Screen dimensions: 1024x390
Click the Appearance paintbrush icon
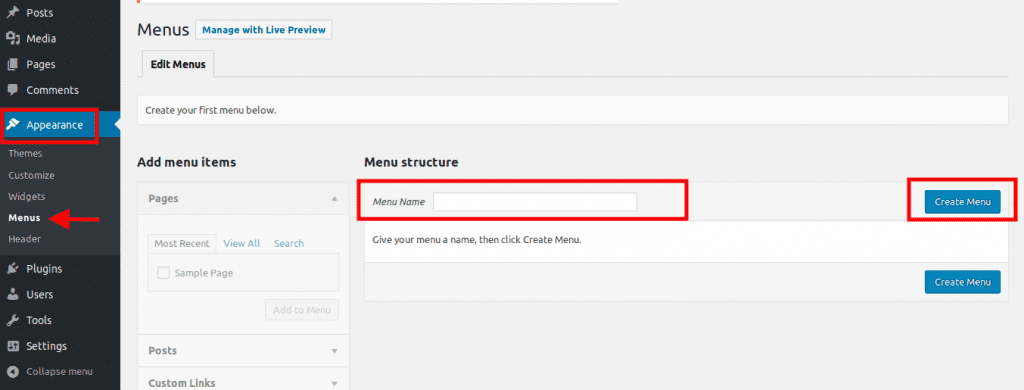coord(13,125)
